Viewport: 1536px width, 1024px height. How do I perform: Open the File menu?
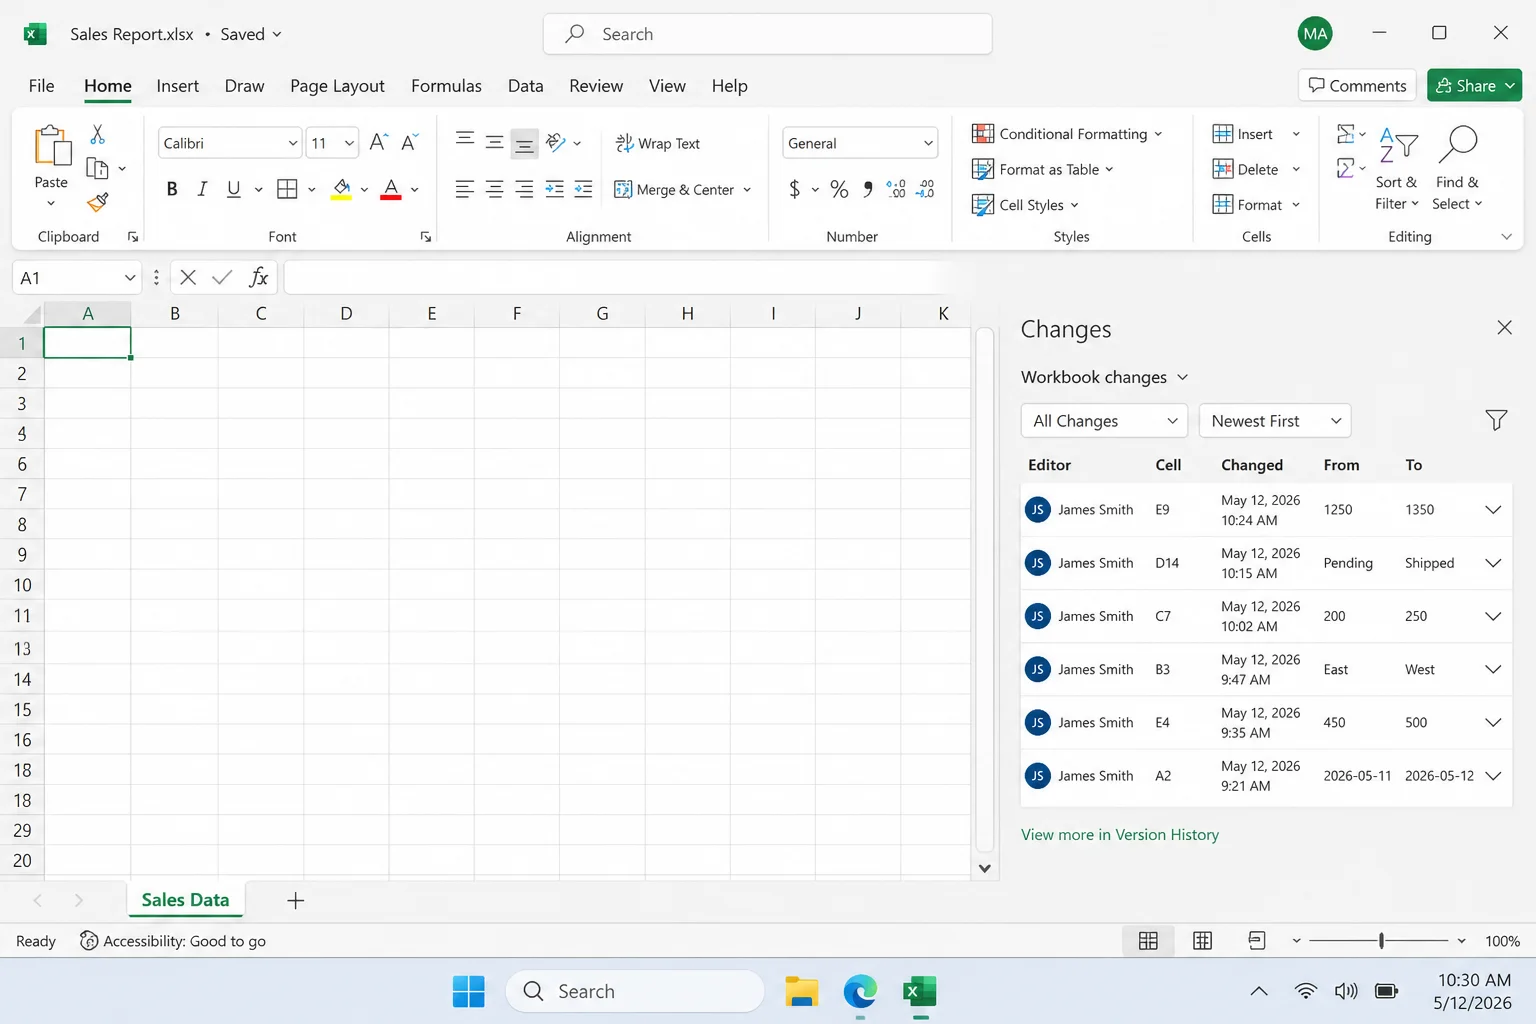point(41,86)
